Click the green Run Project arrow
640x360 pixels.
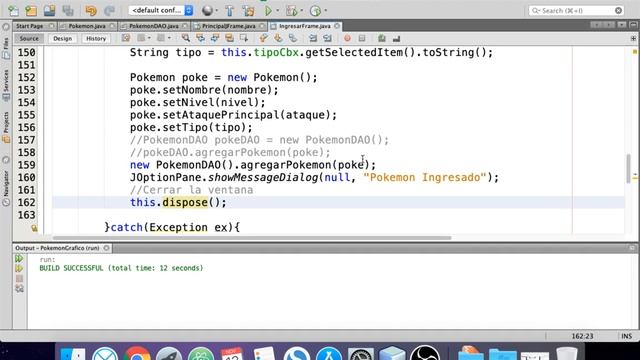click(268, 11)
